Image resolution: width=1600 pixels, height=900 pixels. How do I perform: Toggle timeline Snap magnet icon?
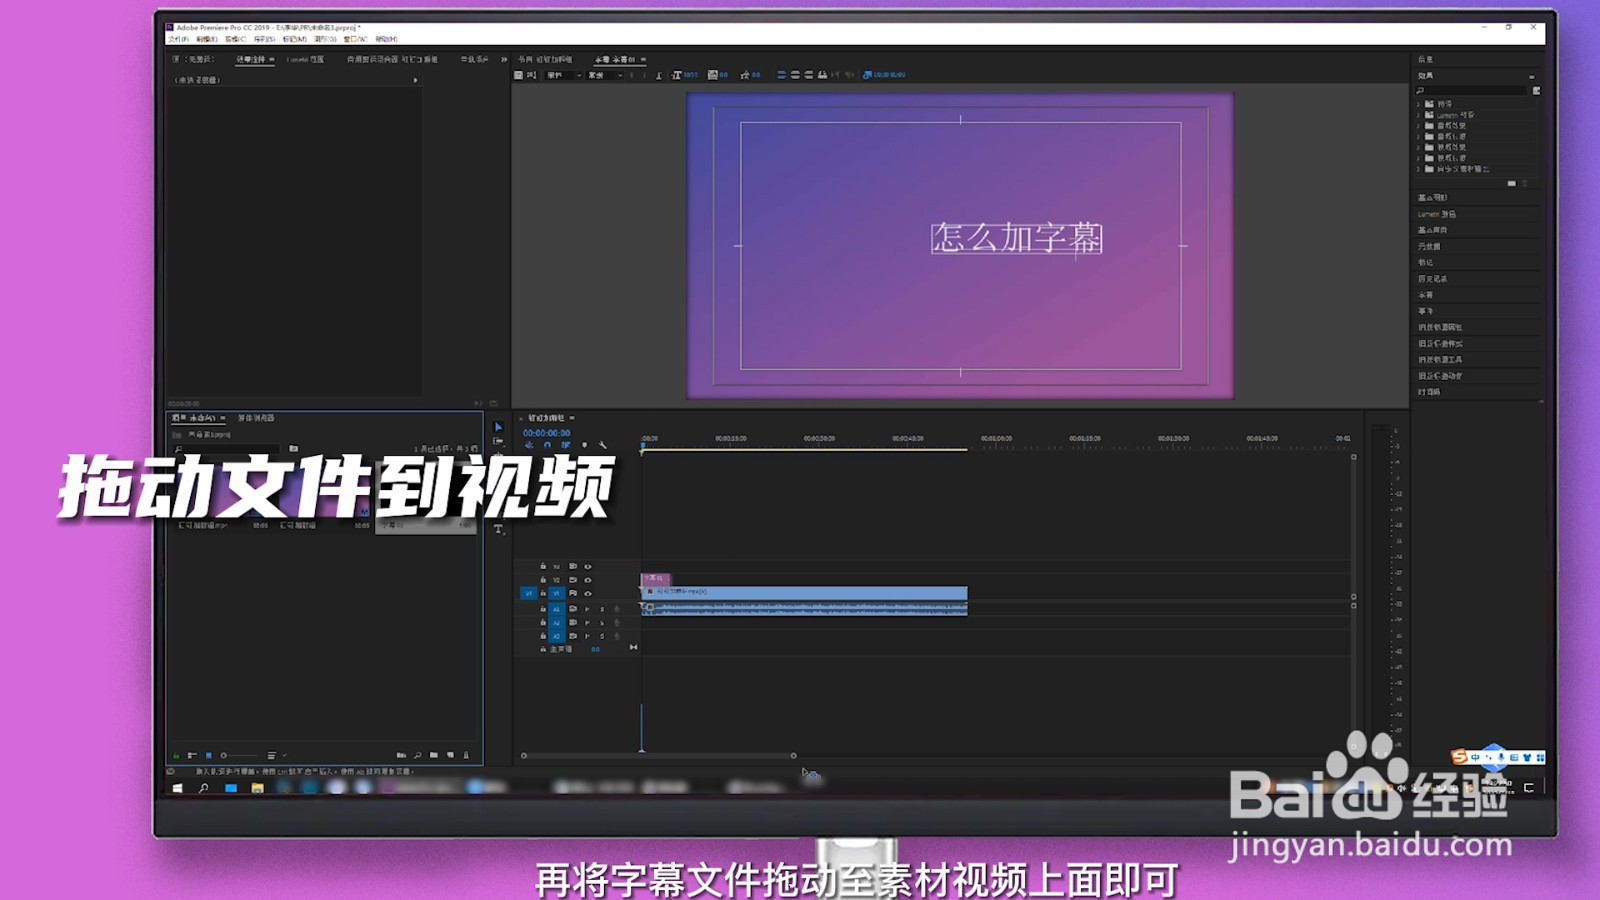pyautogui.click(x=547, y=445)
